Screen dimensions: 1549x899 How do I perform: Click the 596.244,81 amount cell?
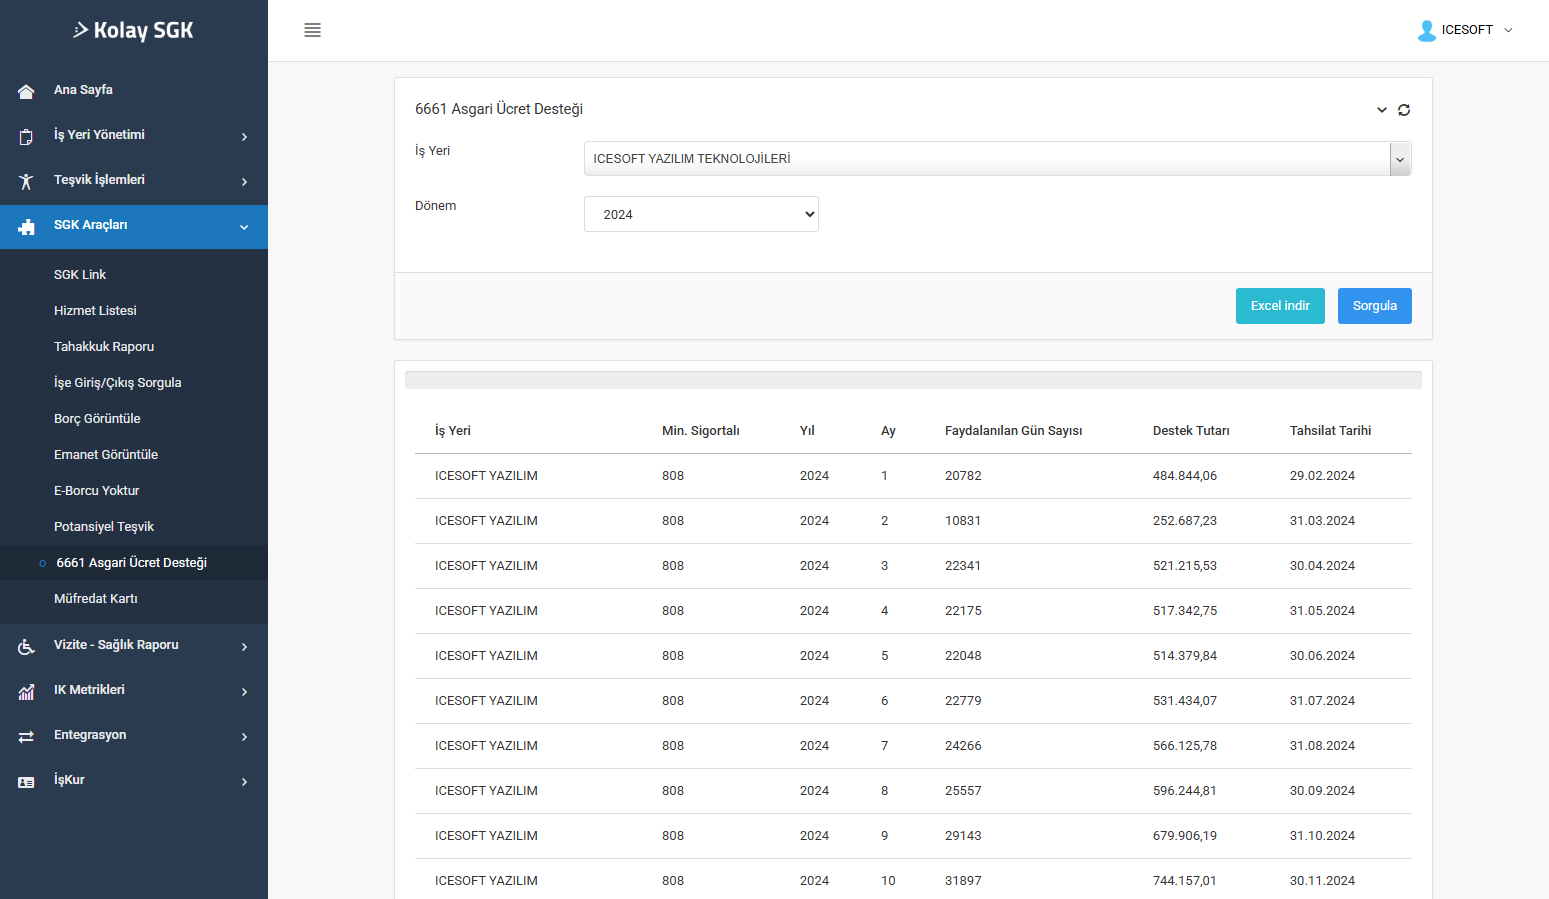click(1185, 791)
